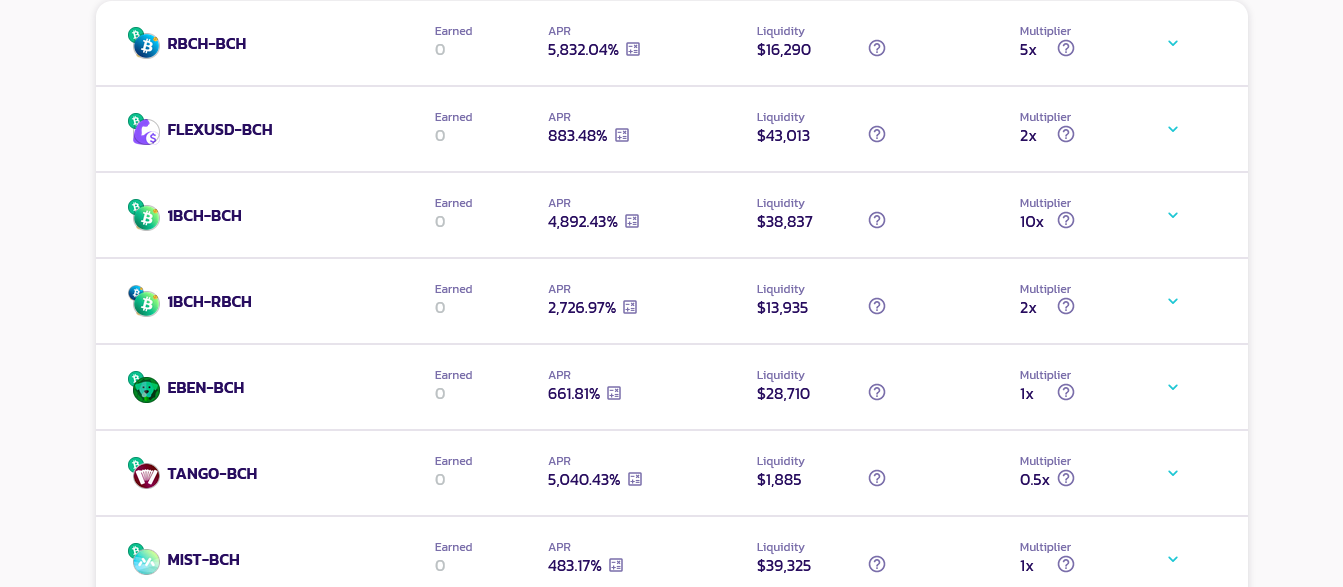This screenshot has height=587, width=1343.
Task: Click liquidity help icon for RBCH-BCH
Action: [x=877, y=48]
